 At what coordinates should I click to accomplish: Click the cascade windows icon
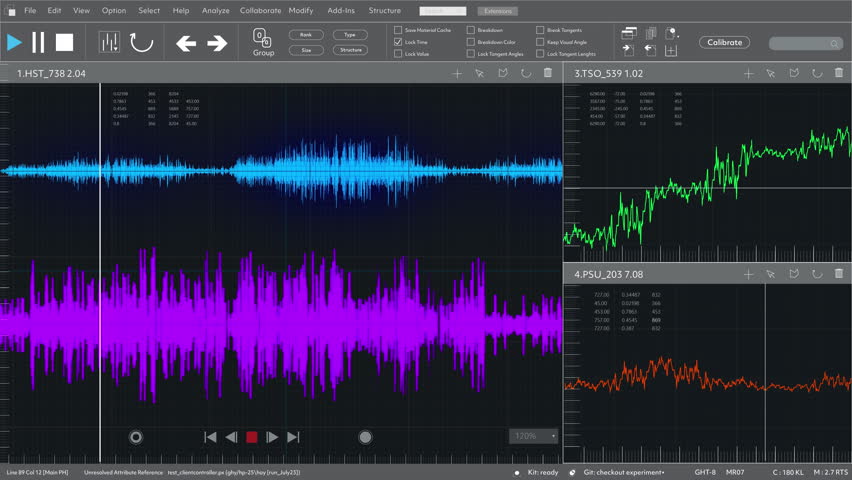[629, 33]
